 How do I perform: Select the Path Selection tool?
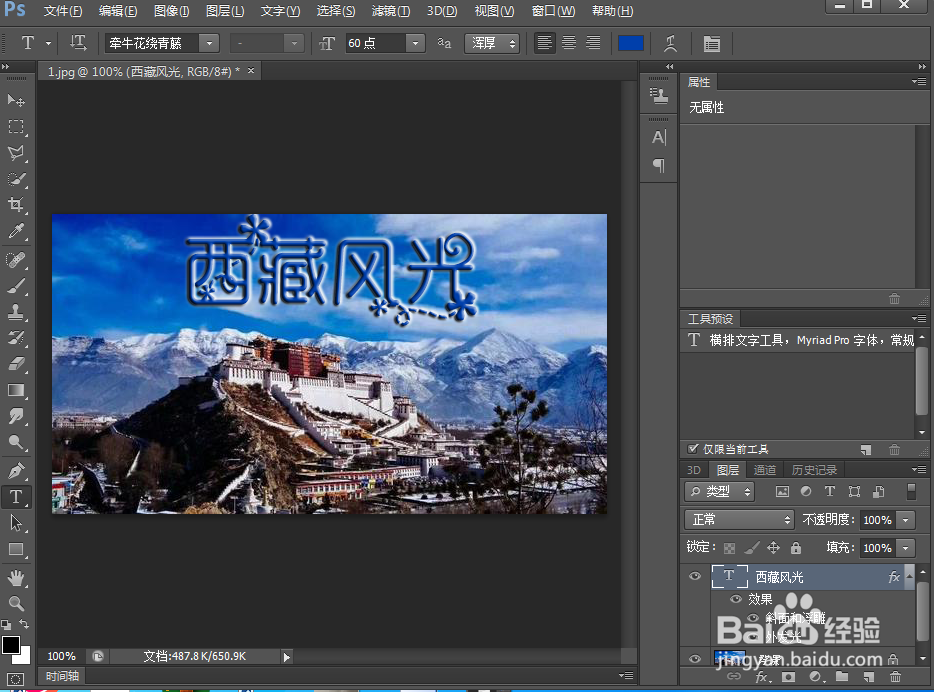16,523
